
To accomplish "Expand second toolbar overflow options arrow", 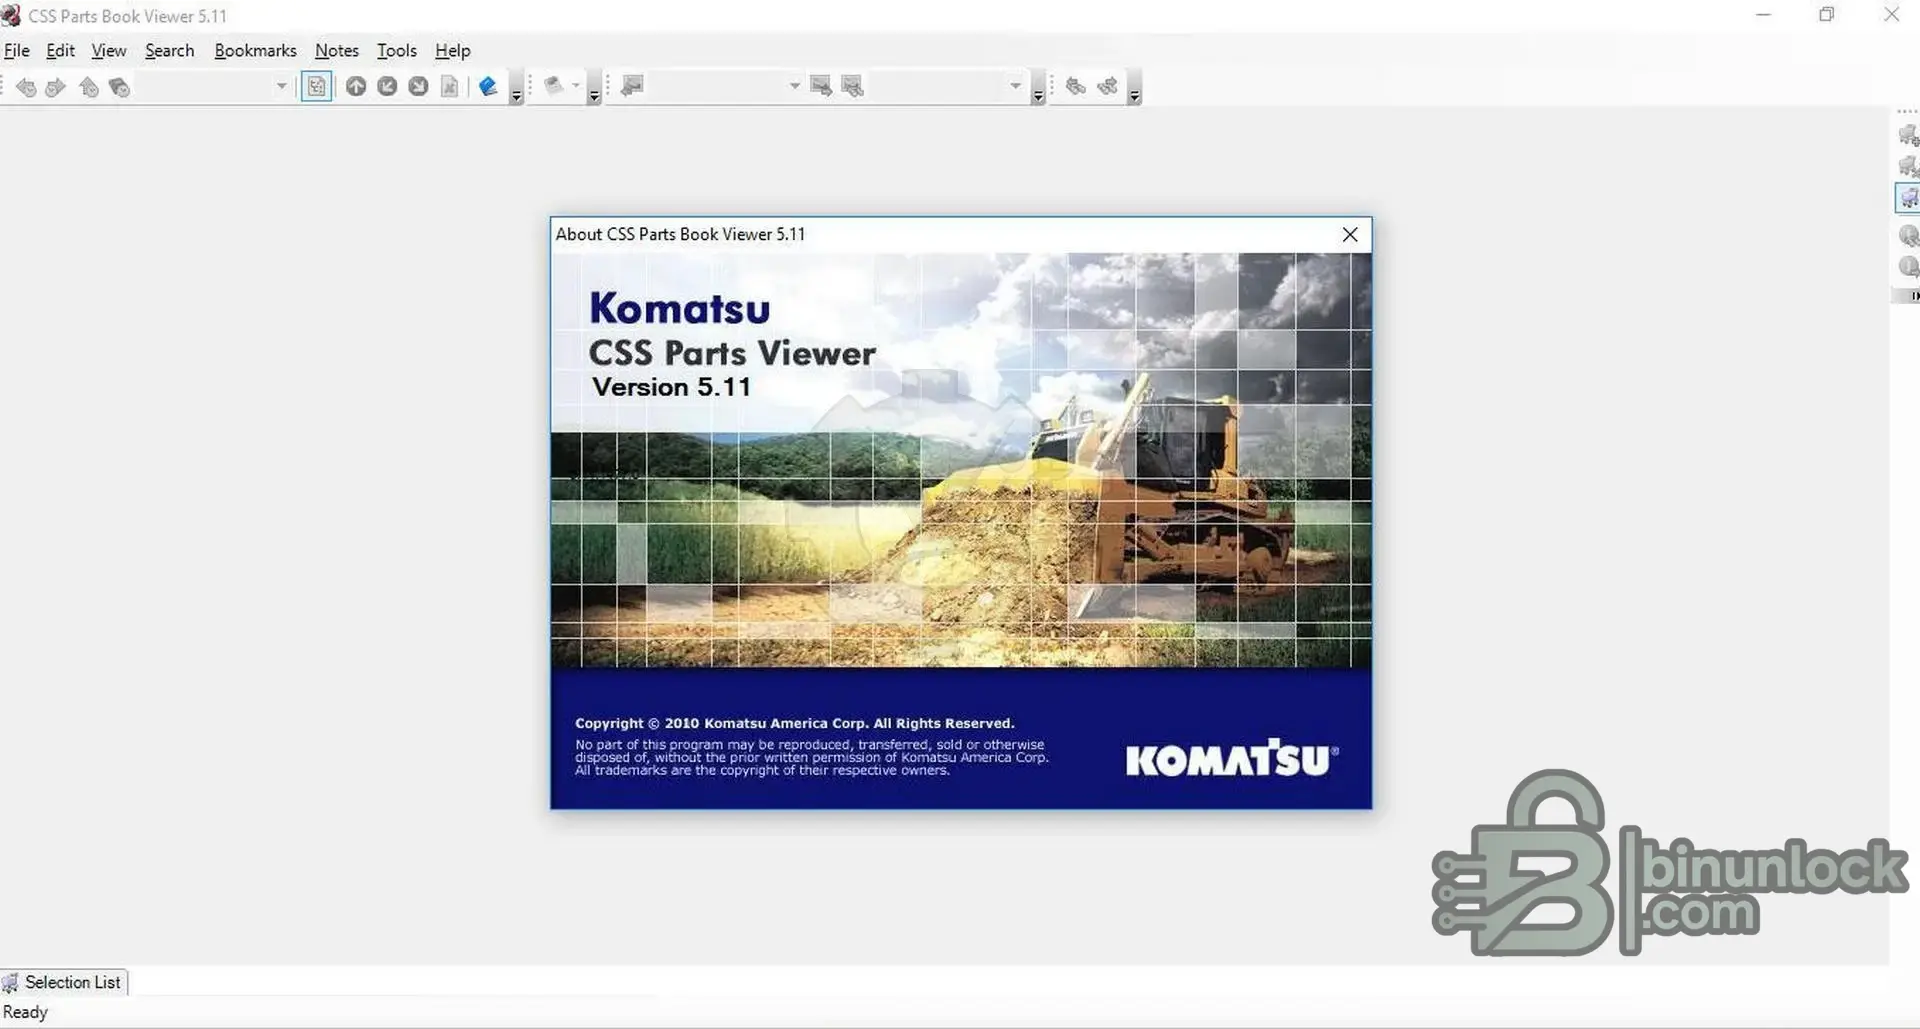I will tap(594, 90).
